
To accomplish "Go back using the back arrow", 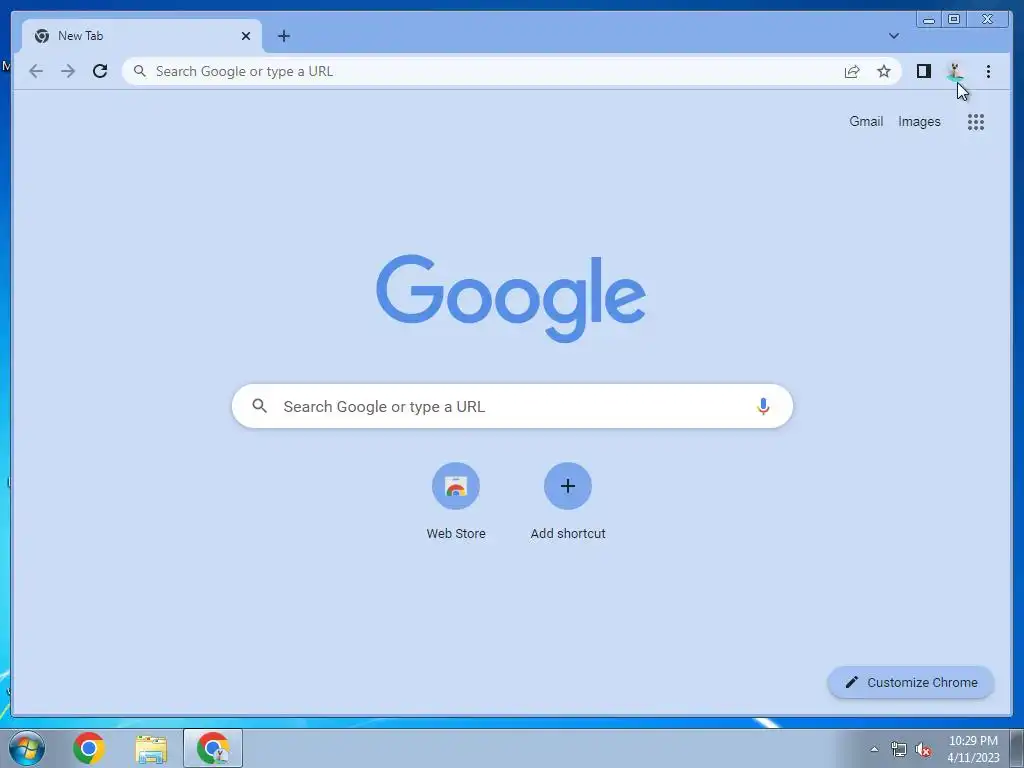I will pos(36,71).
